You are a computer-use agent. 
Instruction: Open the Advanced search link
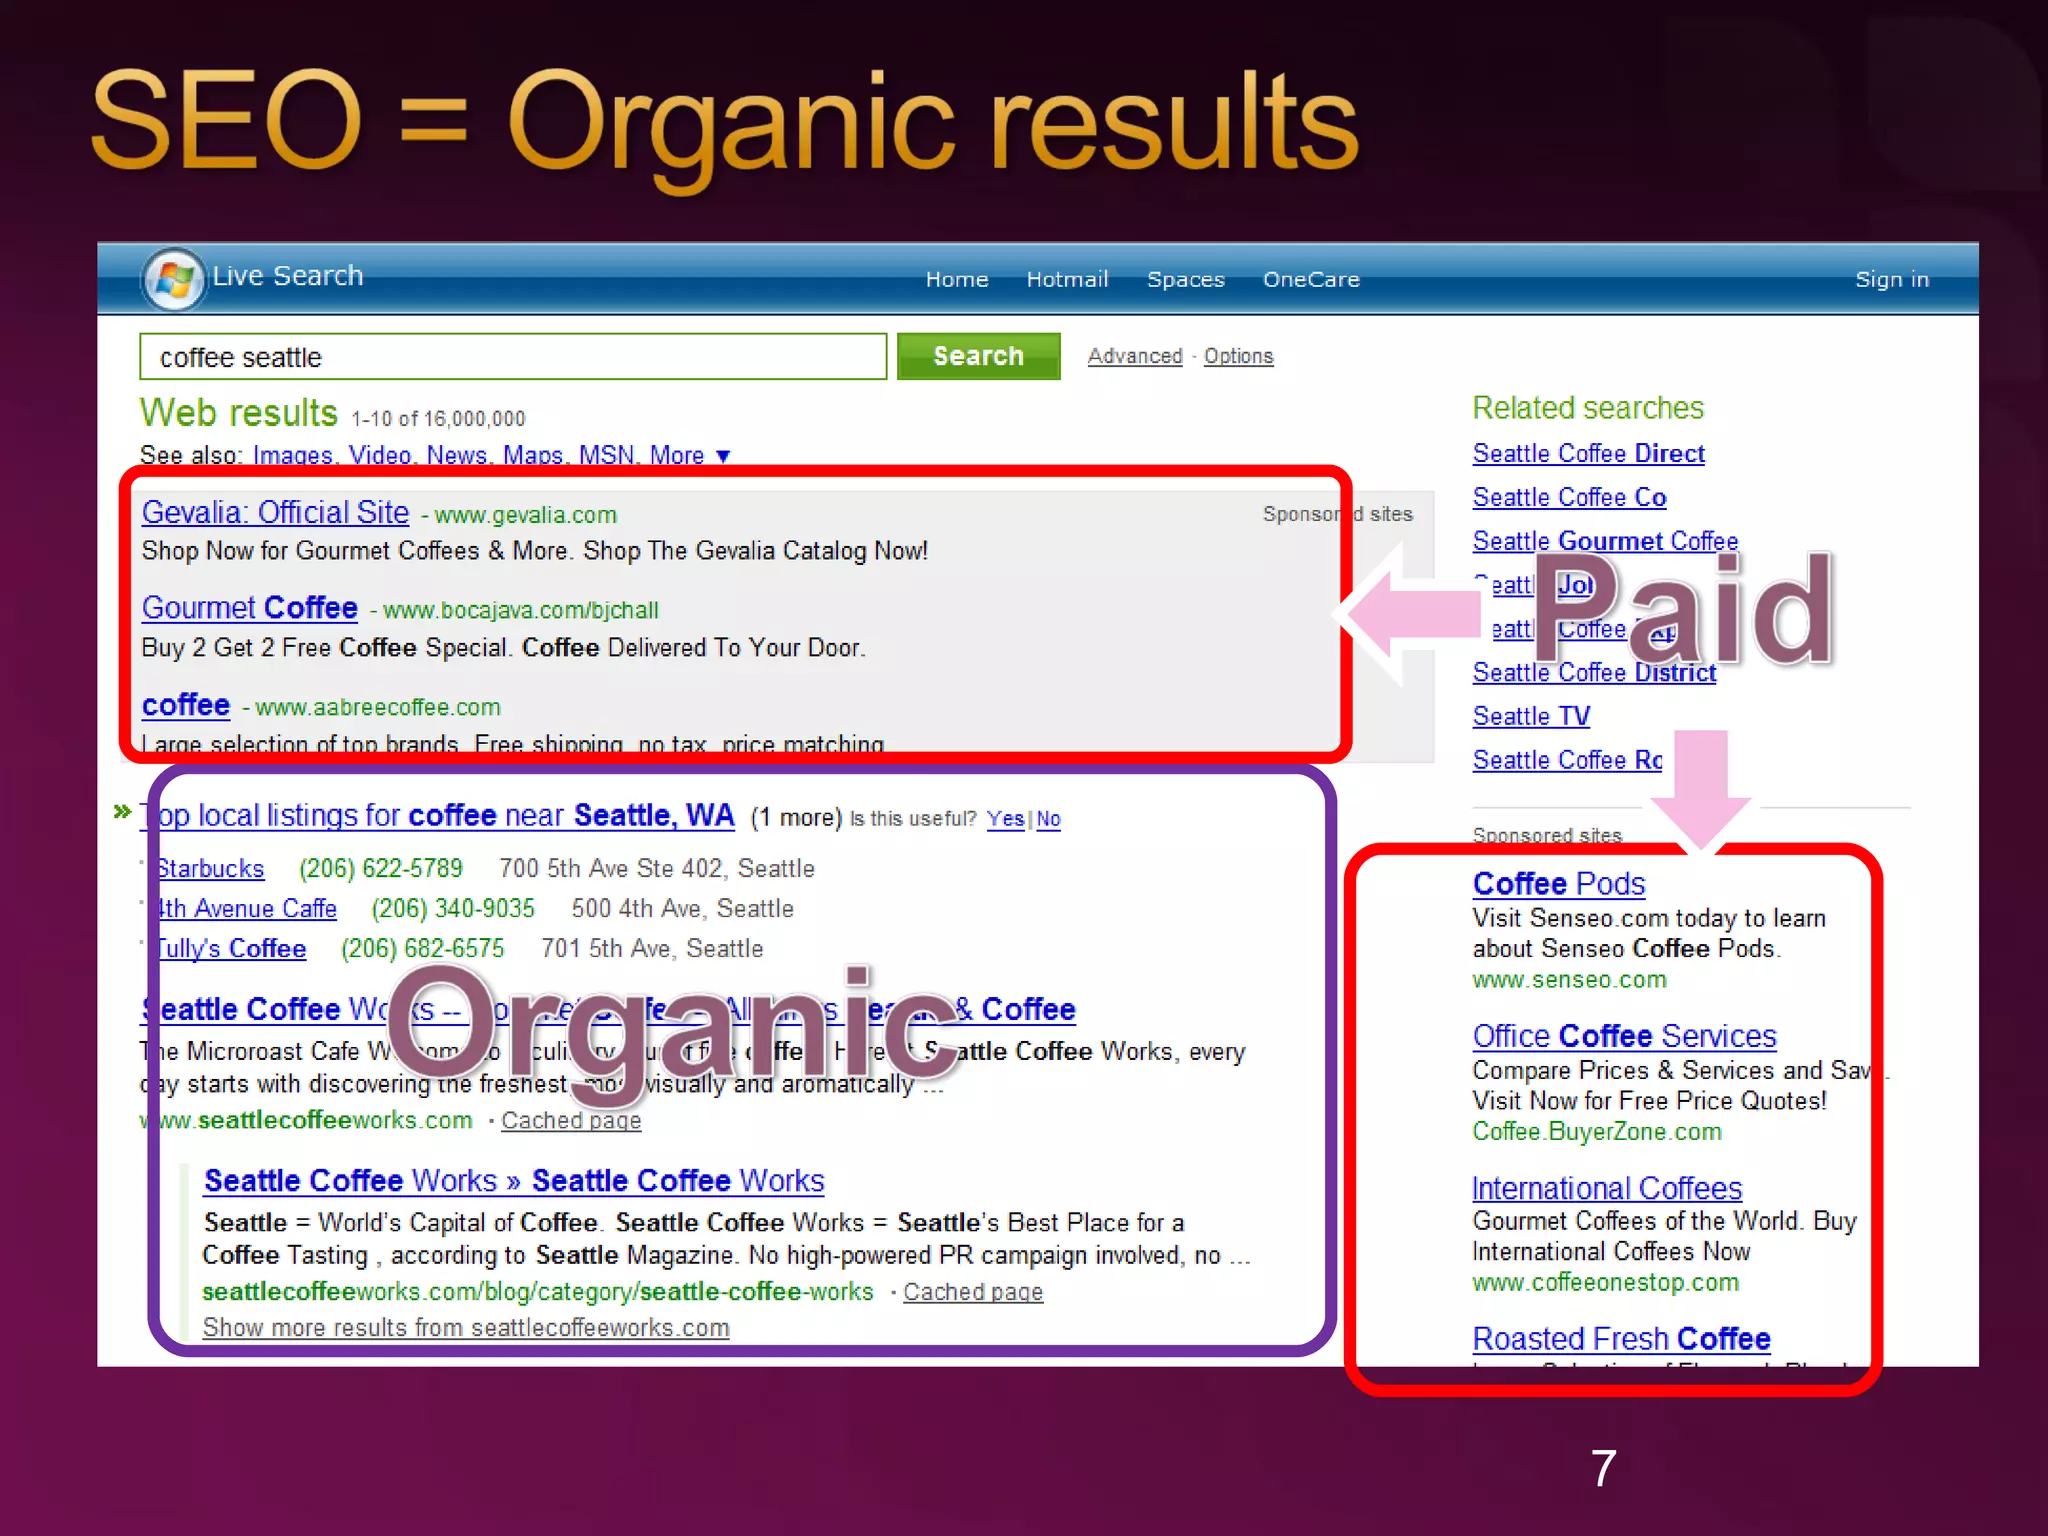tap(1134, 356)
